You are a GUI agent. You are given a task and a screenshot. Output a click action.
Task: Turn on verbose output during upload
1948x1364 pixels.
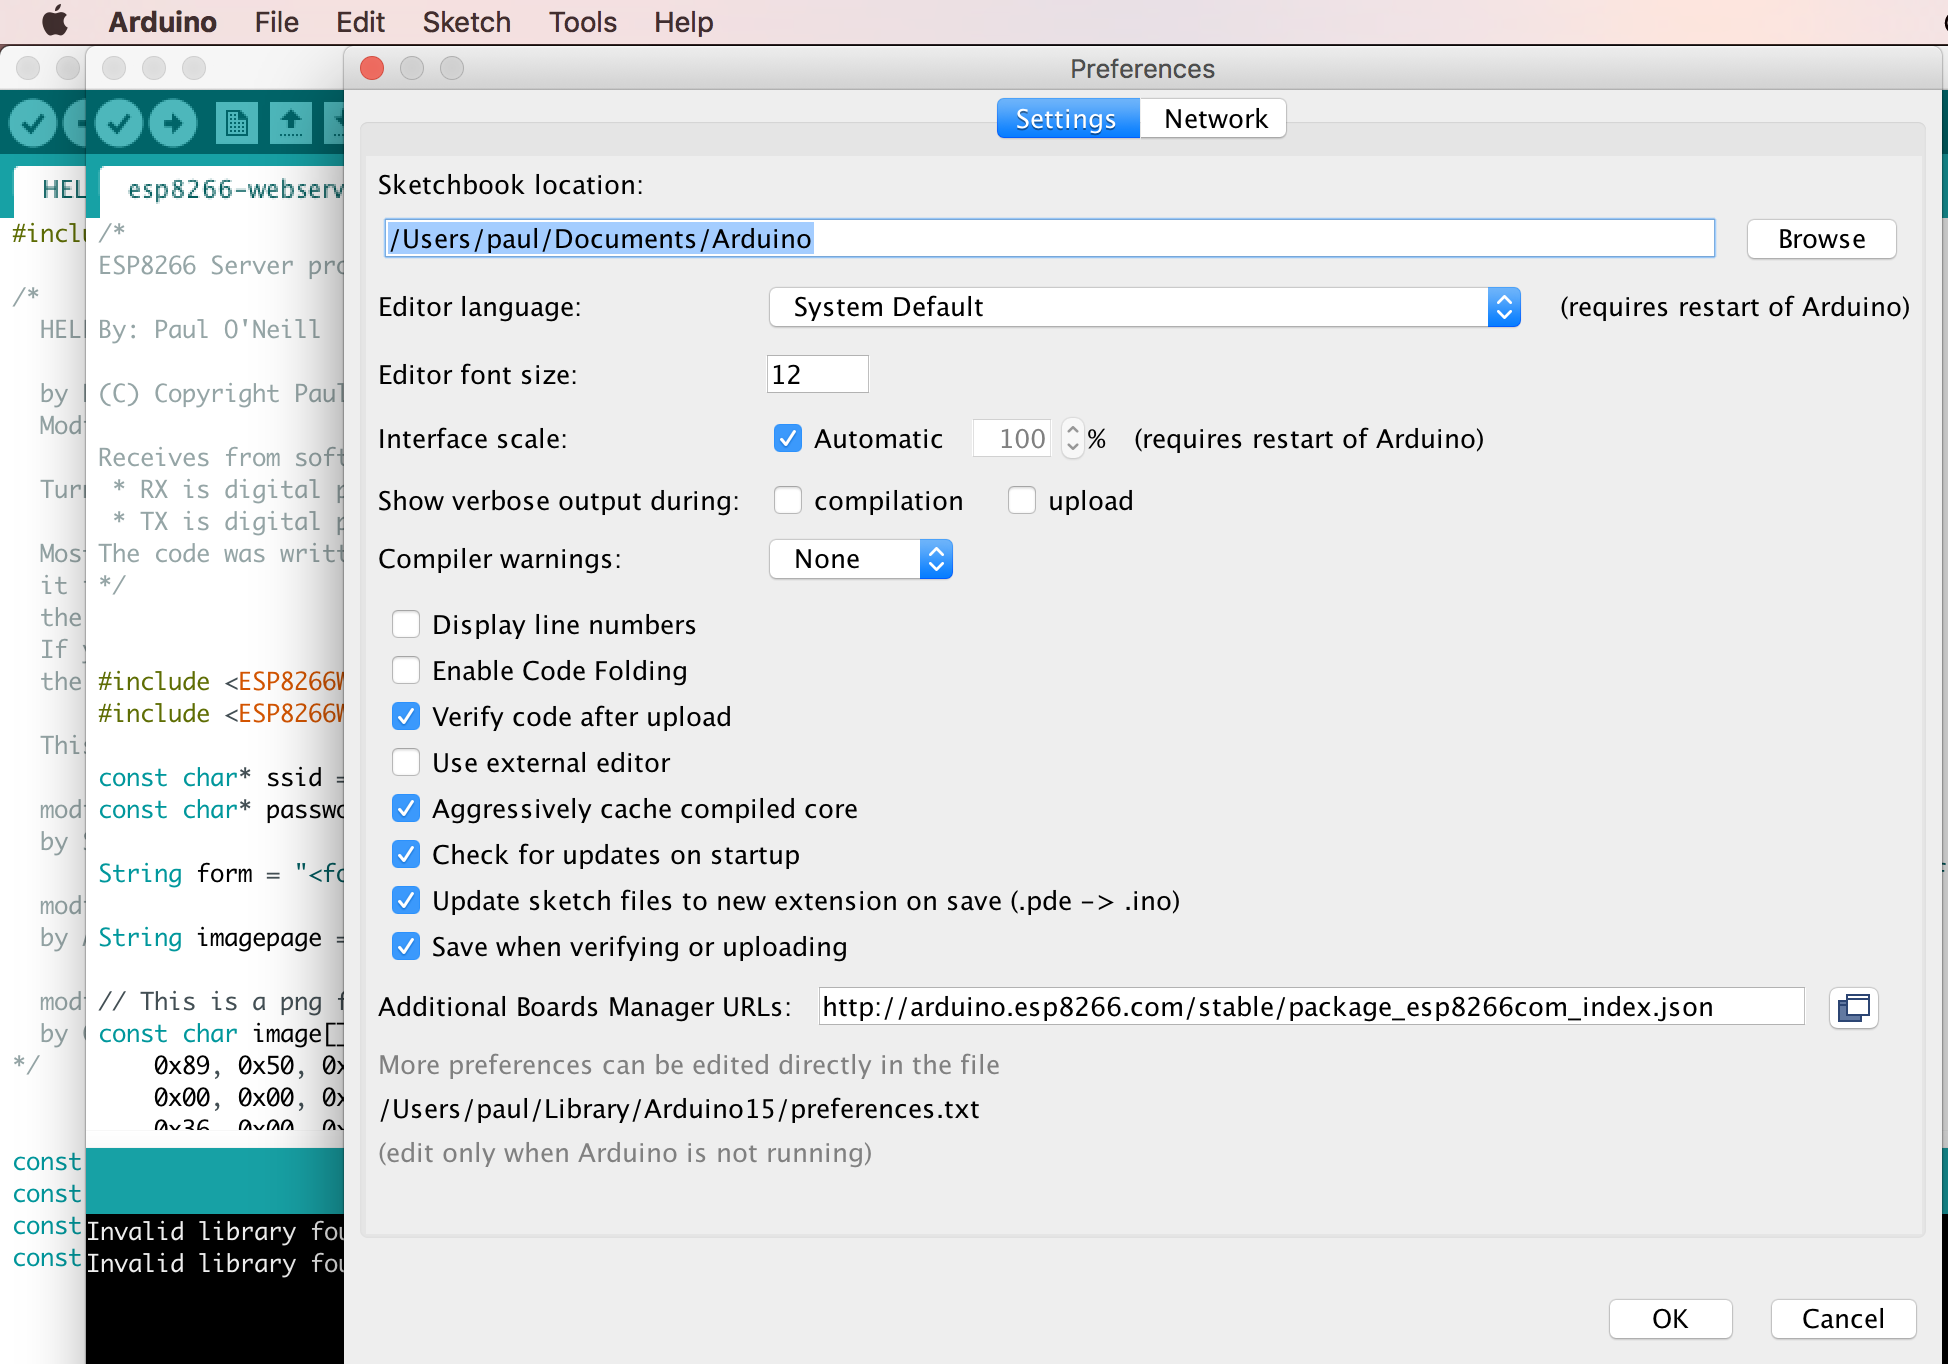[1022, 501]
